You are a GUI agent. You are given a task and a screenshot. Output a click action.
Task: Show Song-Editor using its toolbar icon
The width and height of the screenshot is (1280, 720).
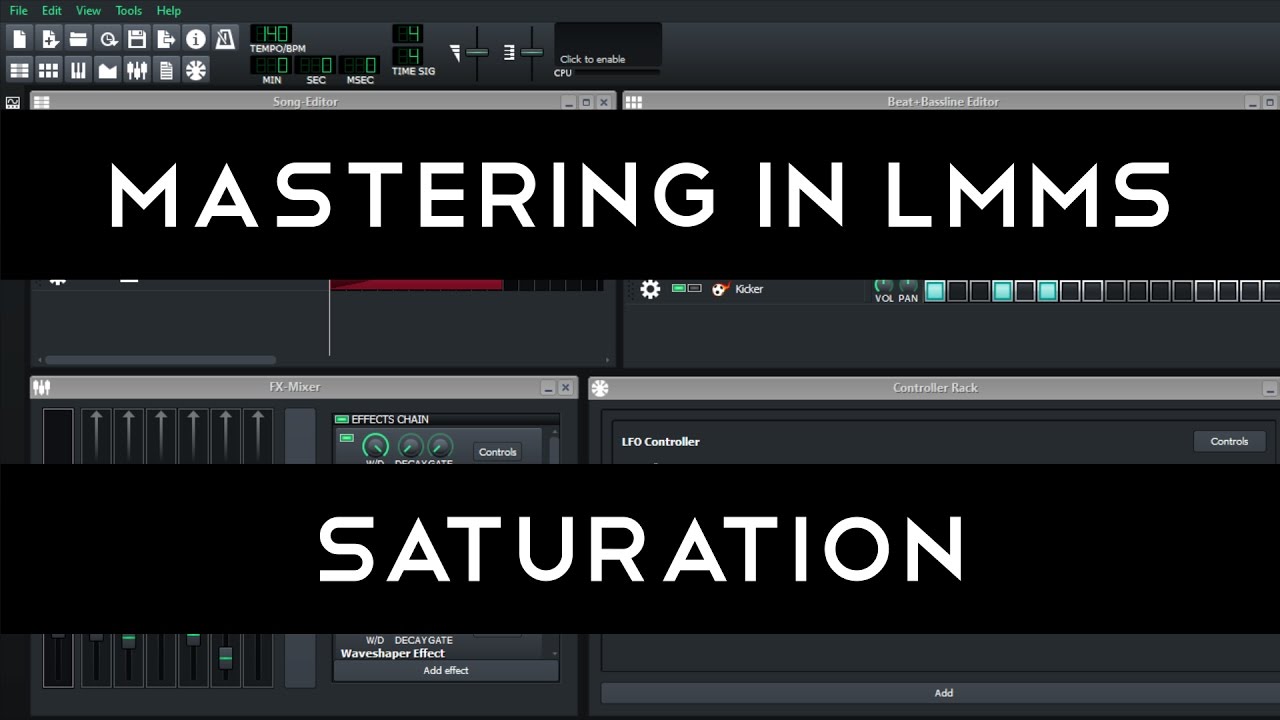tap(20, 69)
